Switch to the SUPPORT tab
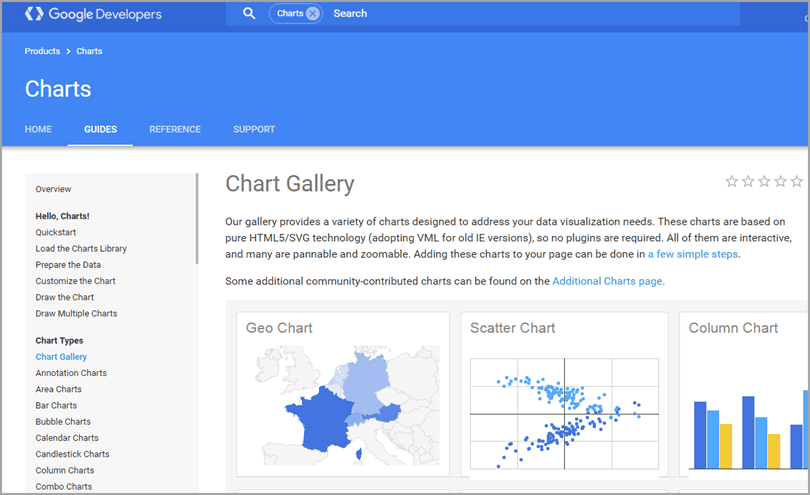The width and height of the screenshot is (810, 495). 254,129
